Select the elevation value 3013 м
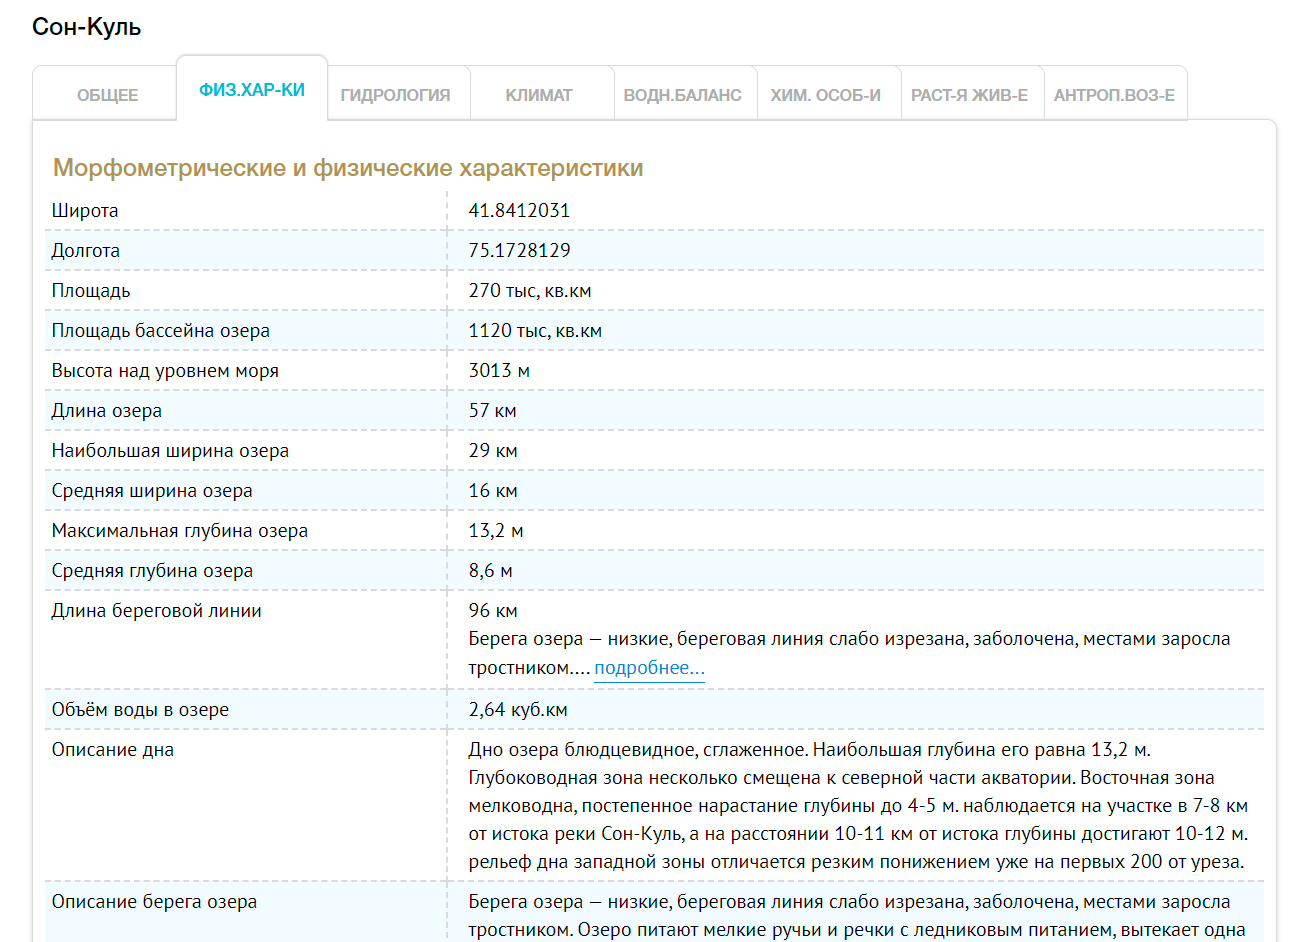1289x942 pixels. 499,371
